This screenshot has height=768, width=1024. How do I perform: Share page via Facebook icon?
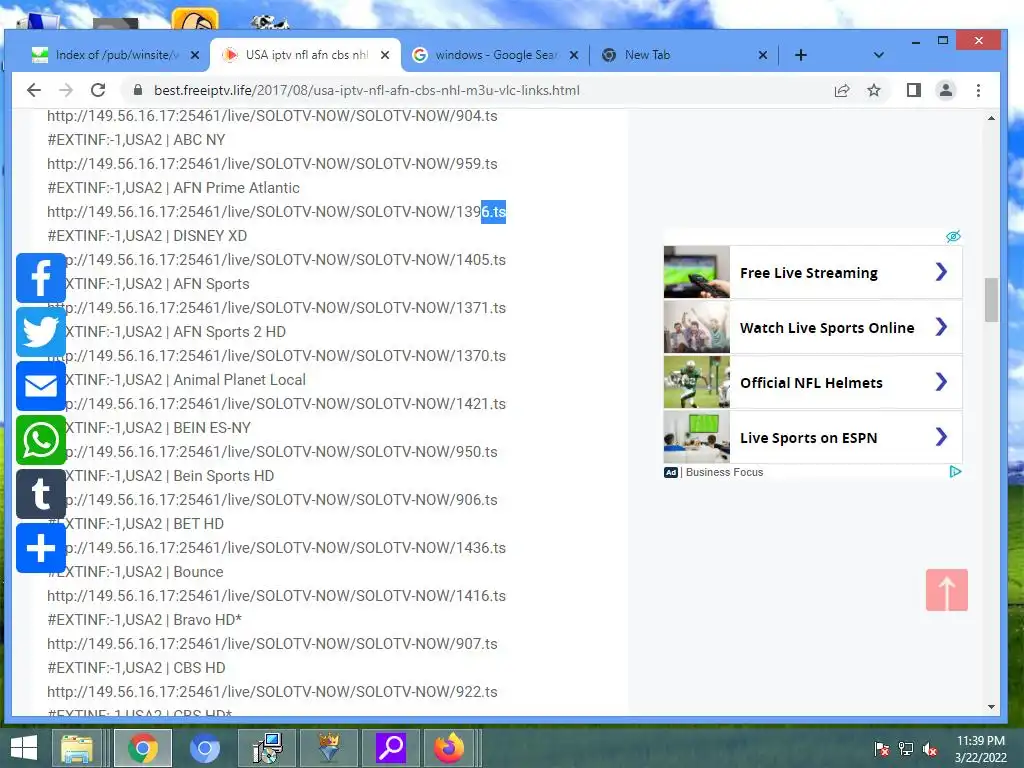tap(40, 278)
